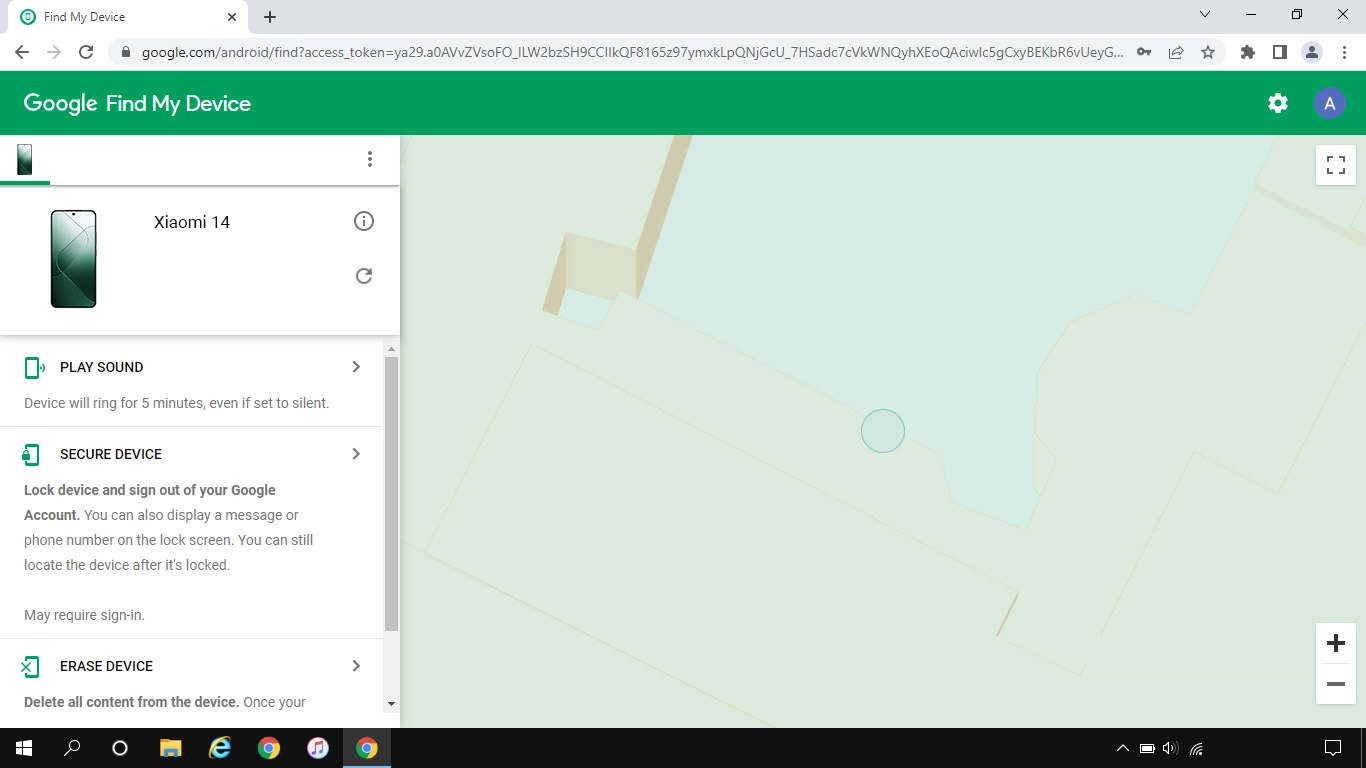Open the tab search dropdown
1366x768 pixels.
click(1204, 15)
